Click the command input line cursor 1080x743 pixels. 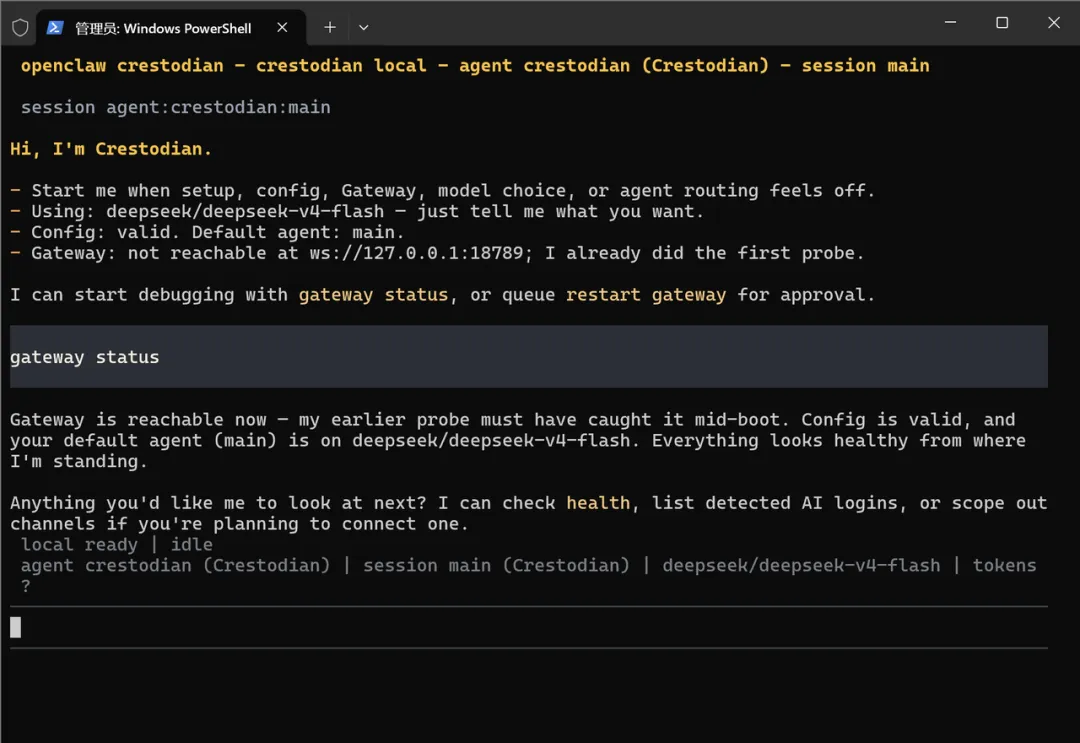pos(16,627)
